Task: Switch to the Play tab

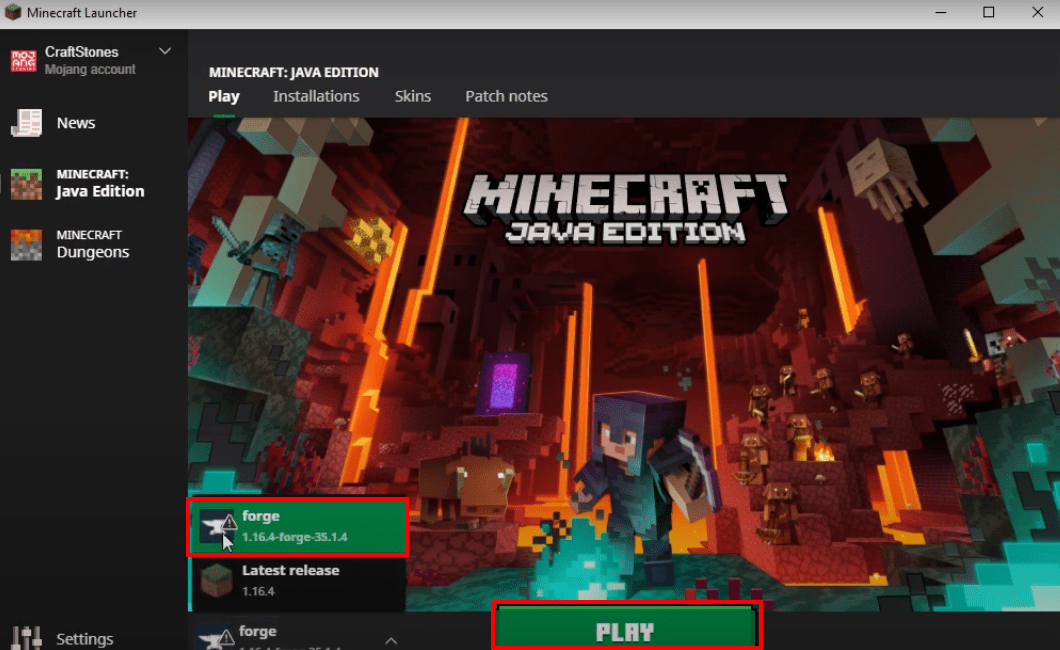Action: (x=224, y=96)
